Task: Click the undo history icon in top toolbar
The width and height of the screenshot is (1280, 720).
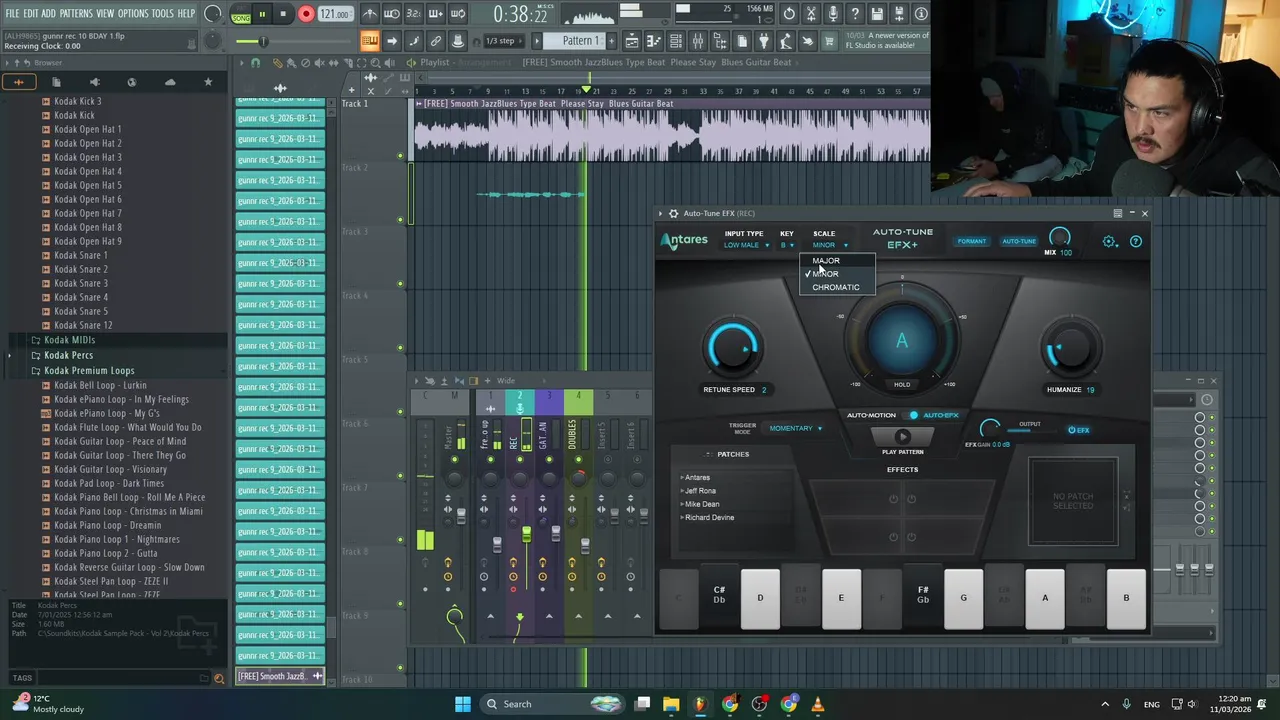Action: (789, 14)
